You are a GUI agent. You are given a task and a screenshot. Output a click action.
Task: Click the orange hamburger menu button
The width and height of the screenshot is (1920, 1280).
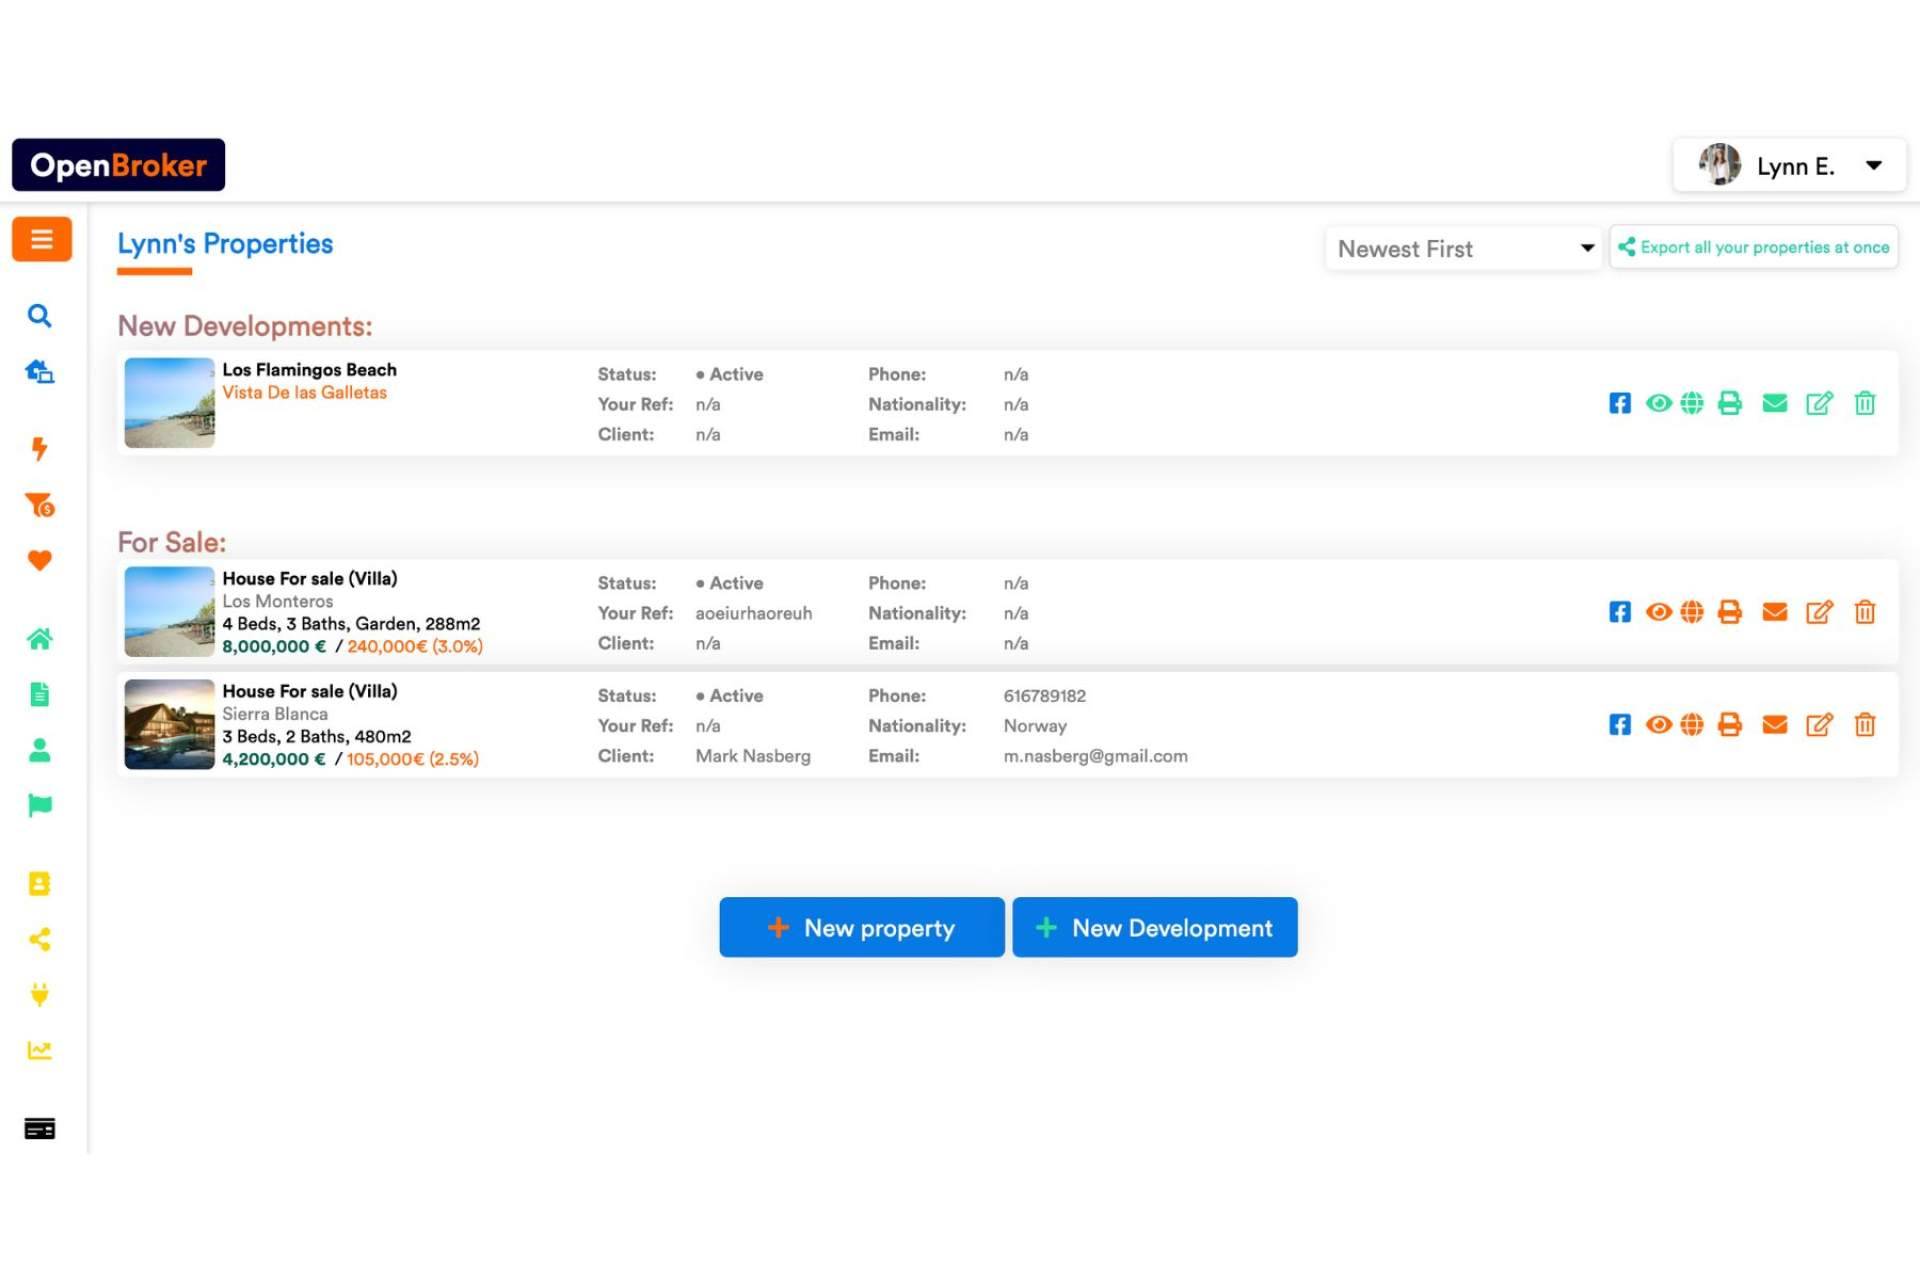pyautogui.click(x=41, y=239)
